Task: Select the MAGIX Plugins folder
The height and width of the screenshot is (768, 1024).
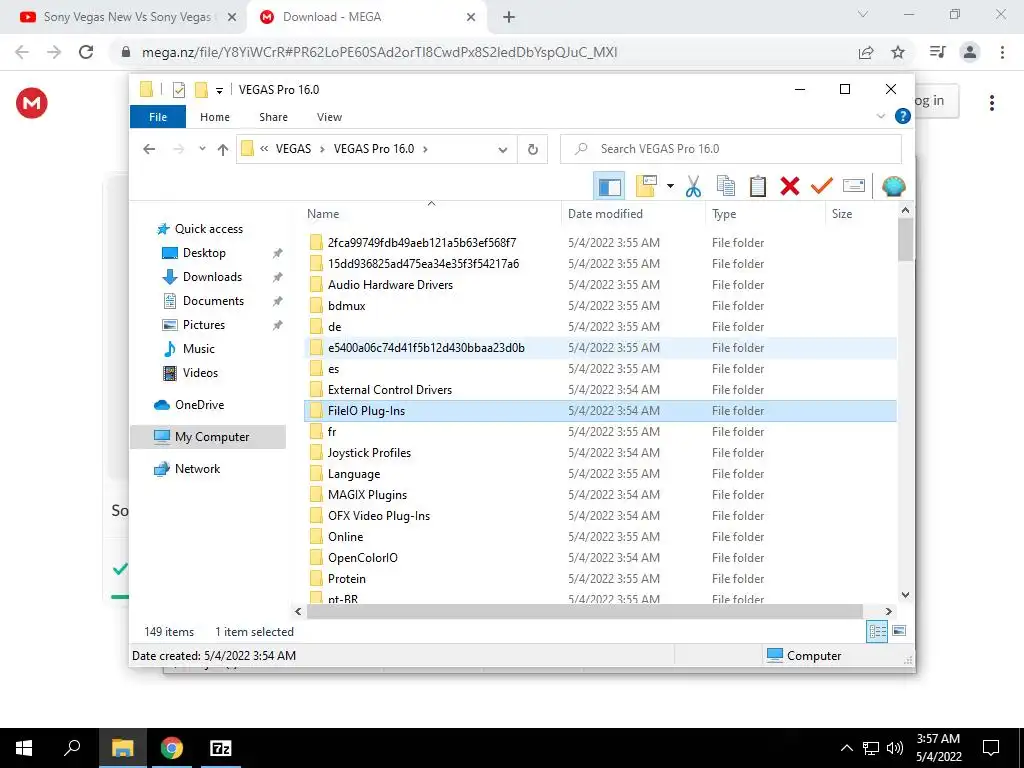Action: 367,495
